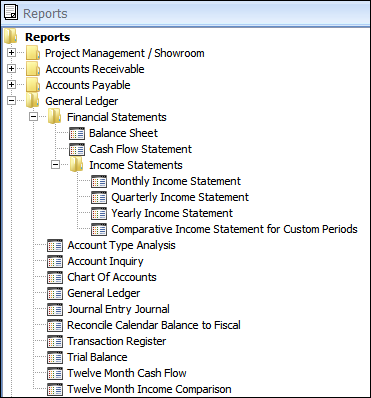Open the Trial Balance report
Screen dimensions: 371x398
(97, 357)
